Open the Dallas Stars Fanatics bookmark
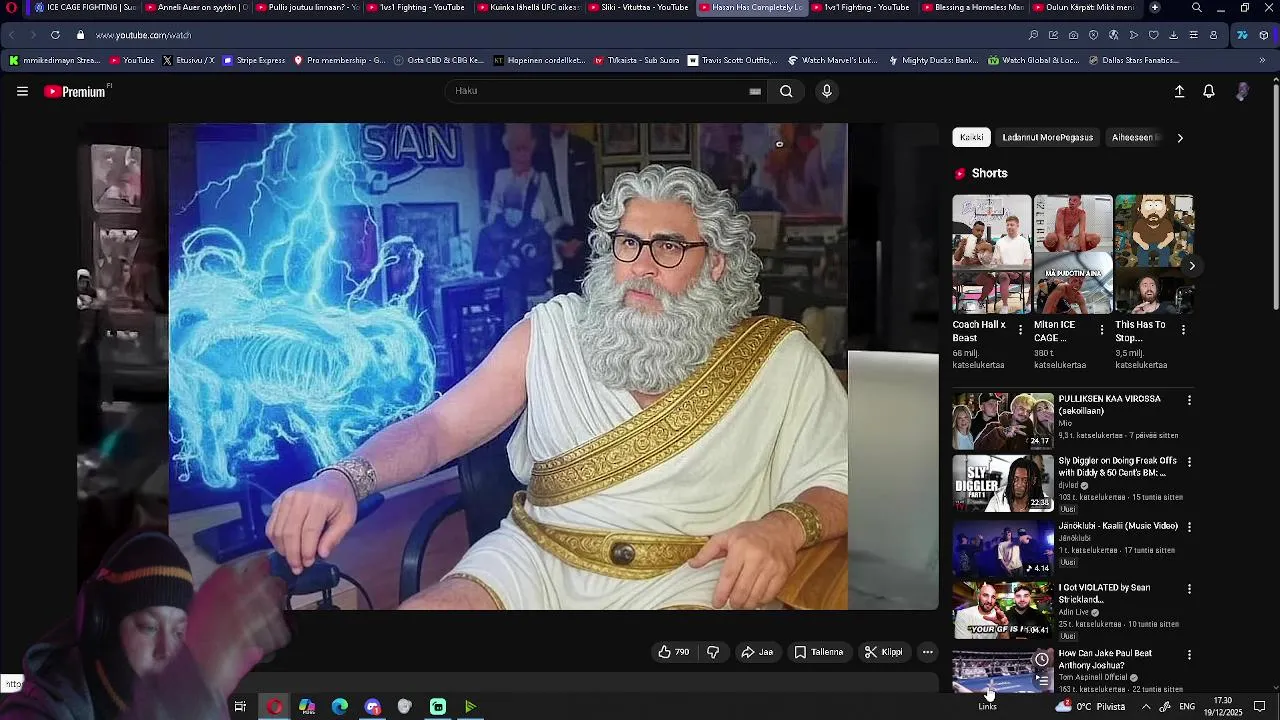This screenshot has width=1280, height=720. click(1133, 60)
